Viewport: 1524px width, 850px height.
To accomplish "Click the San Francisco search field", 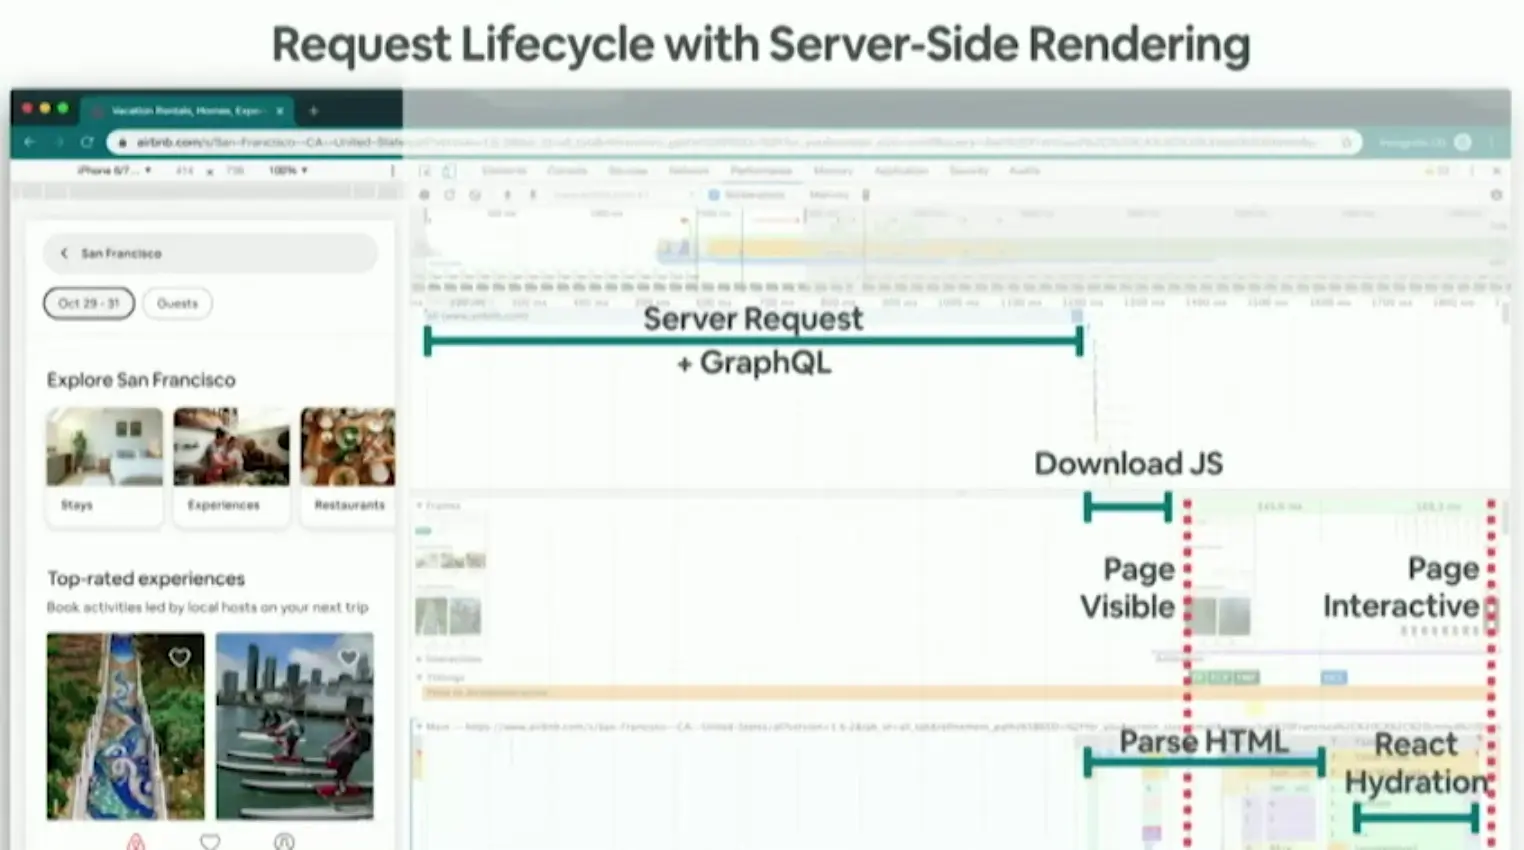I will [x=211, y=253].
